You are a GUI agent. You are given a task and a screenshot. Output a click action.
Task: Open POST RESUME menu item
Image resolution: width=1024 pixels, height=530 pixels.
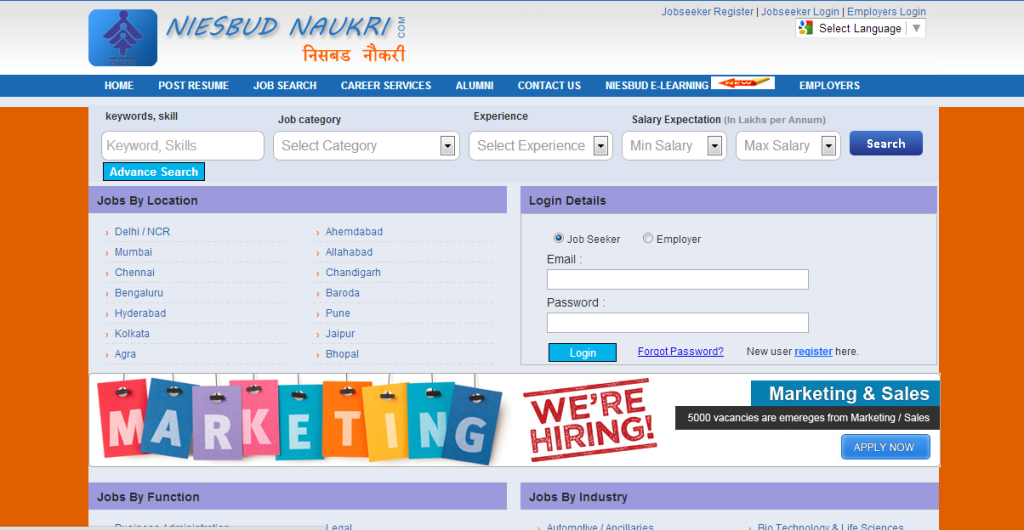[193, 86]
